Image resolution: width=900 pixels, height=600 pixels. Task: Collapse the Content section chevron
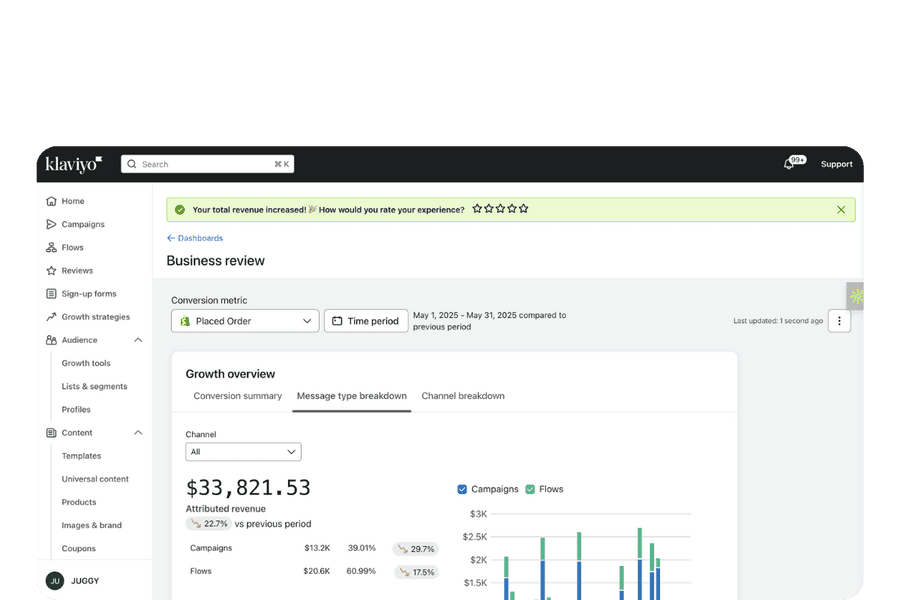point(138,432)
